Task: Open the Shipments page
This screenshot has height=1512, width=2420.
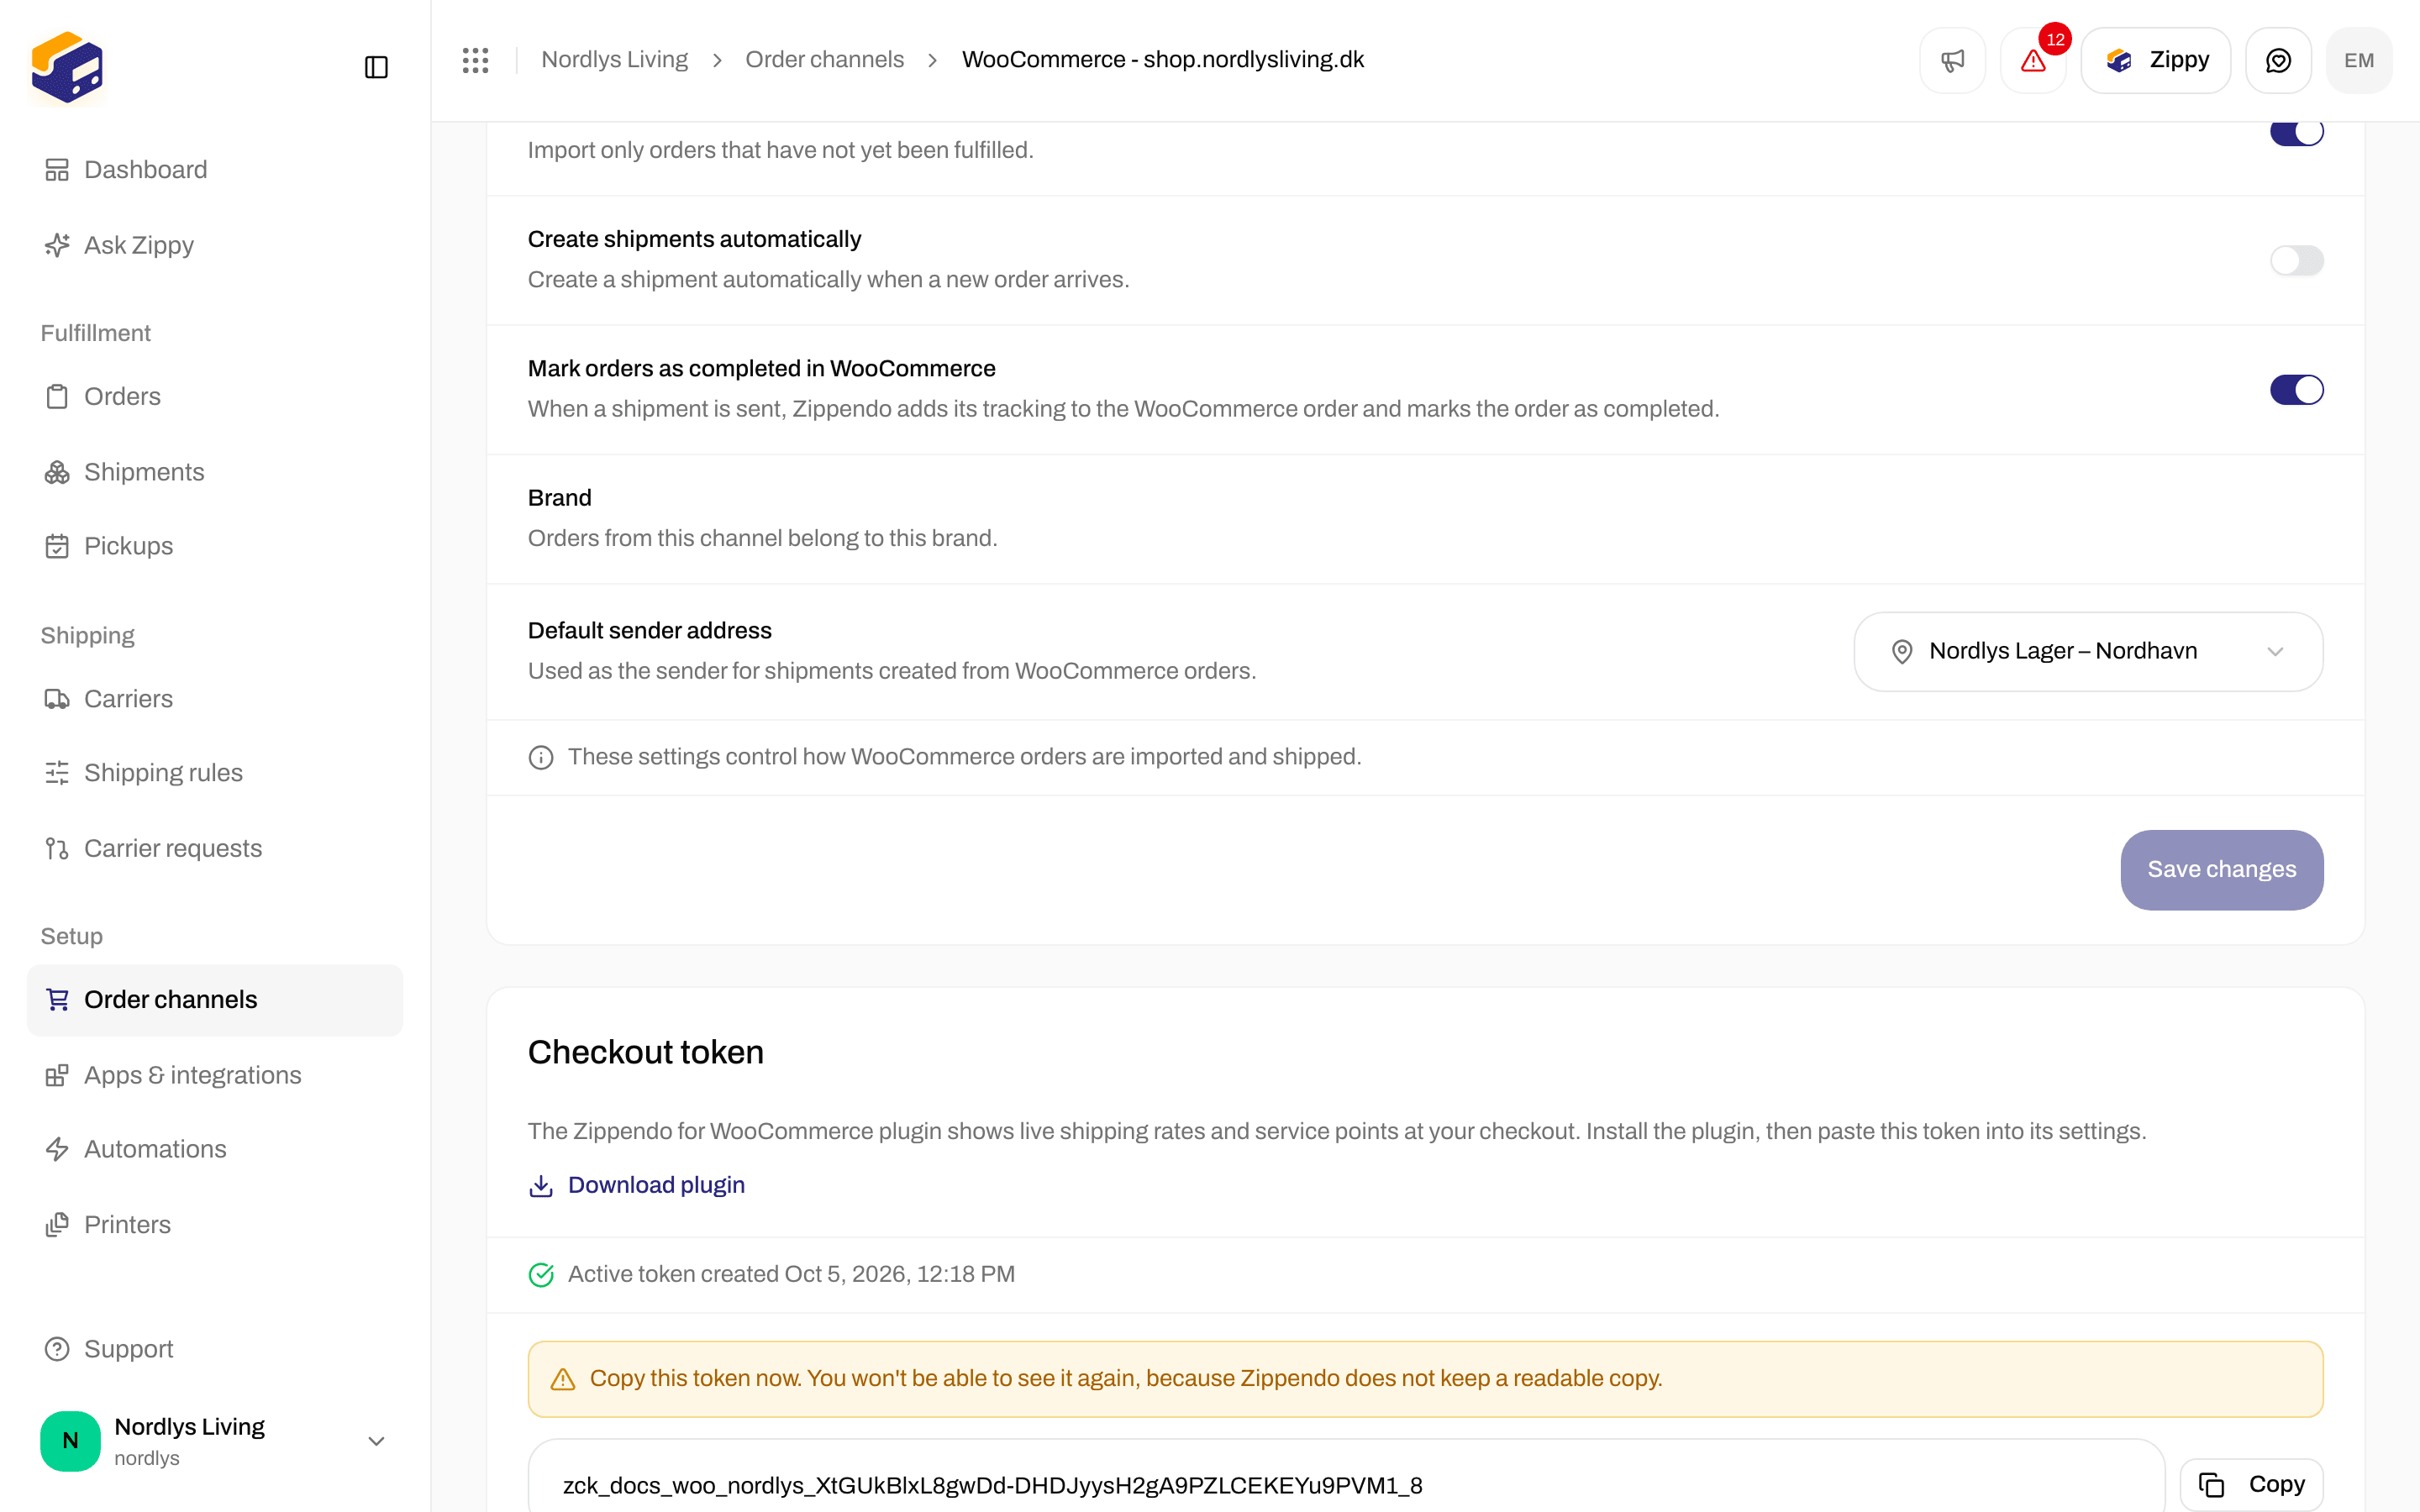Action: 215,472
